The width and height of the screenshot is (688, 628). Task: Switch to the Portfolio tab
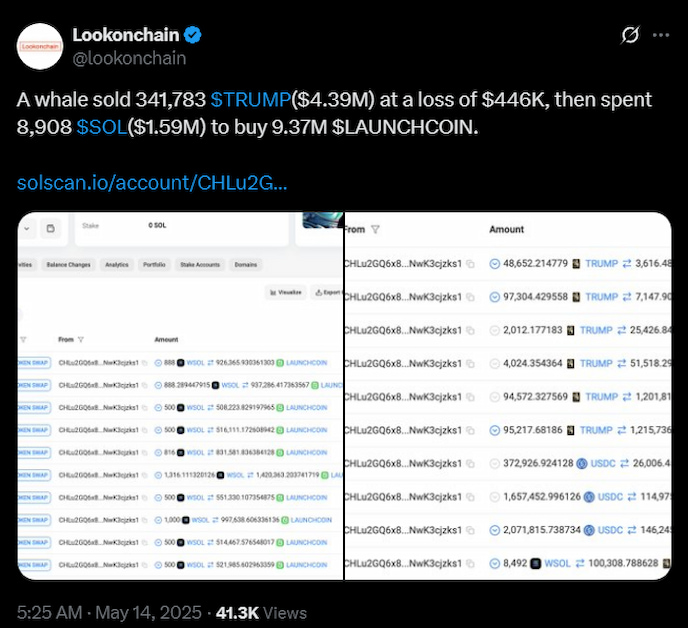point(154,265)
